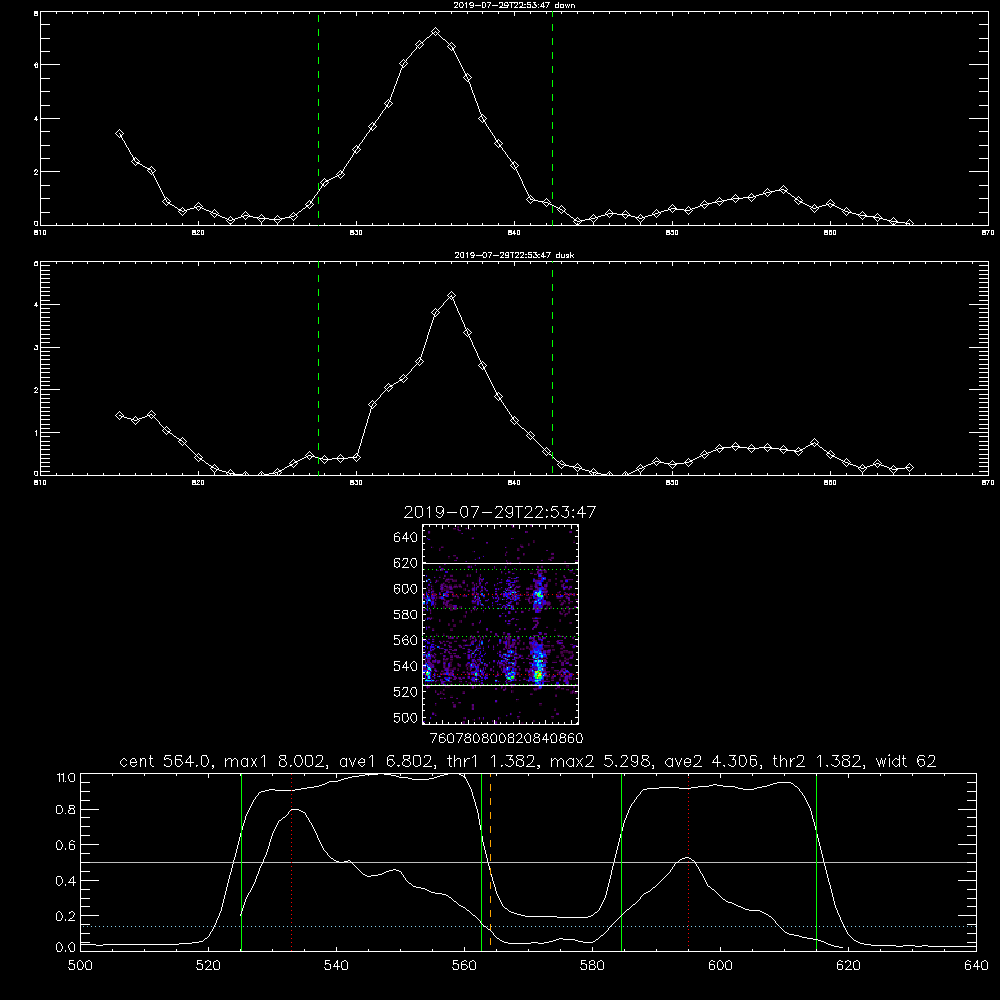The image size is (1000, 1000).
Task: Click the 'ave2 4.306' value text
Action: [712, 761]
